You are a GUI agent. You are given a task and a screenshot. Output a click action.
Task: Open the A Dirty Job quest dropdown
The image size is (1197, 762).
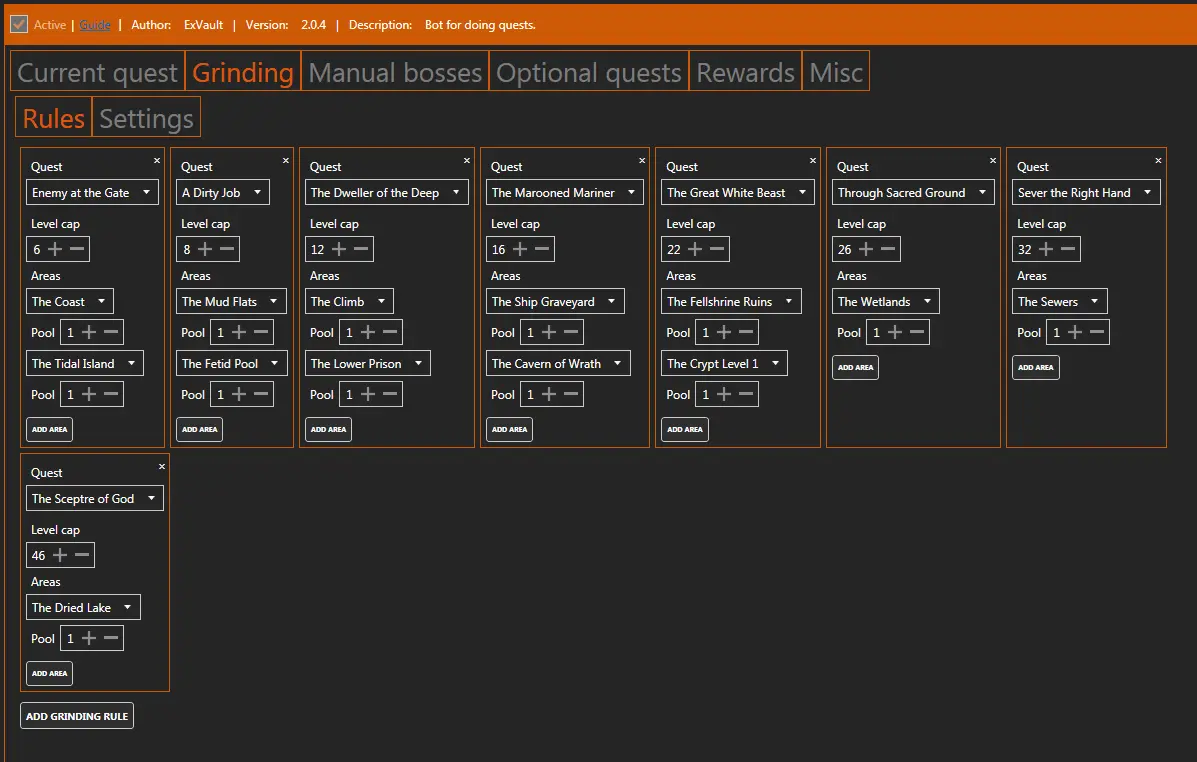point(223,192)
